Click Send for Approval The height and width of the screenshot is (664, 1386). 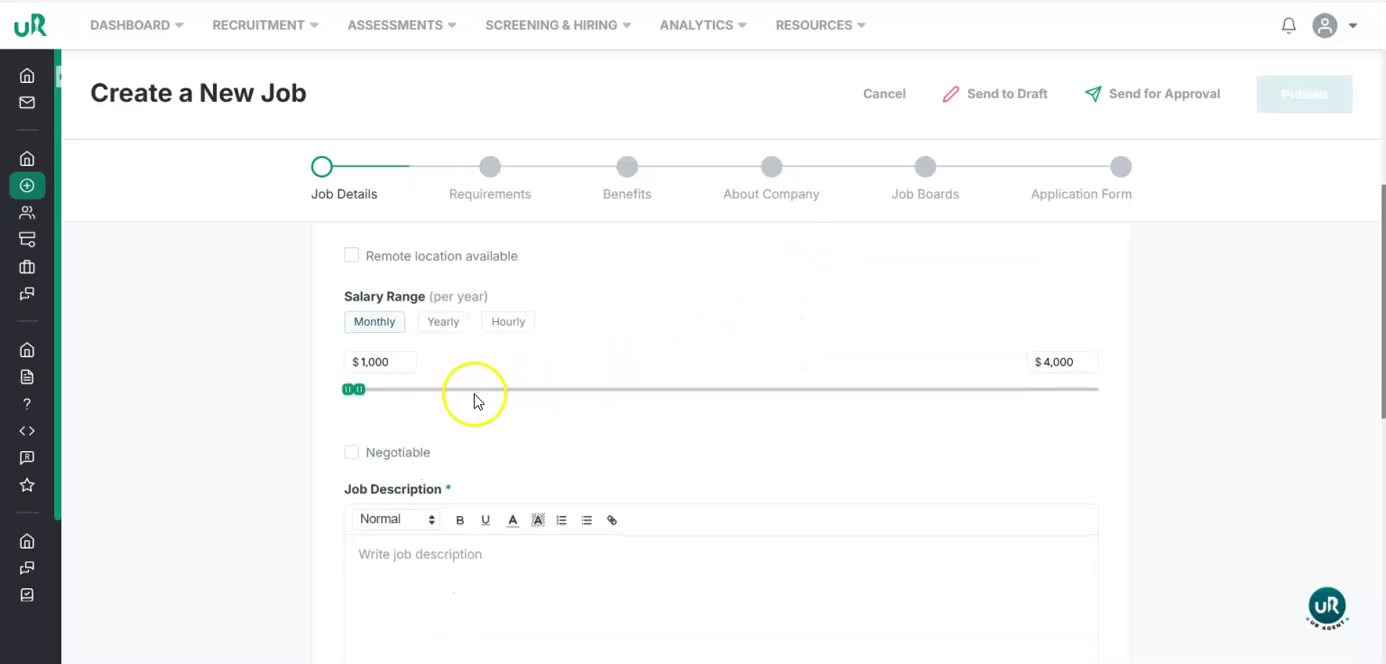click(x=1152, y=94)
